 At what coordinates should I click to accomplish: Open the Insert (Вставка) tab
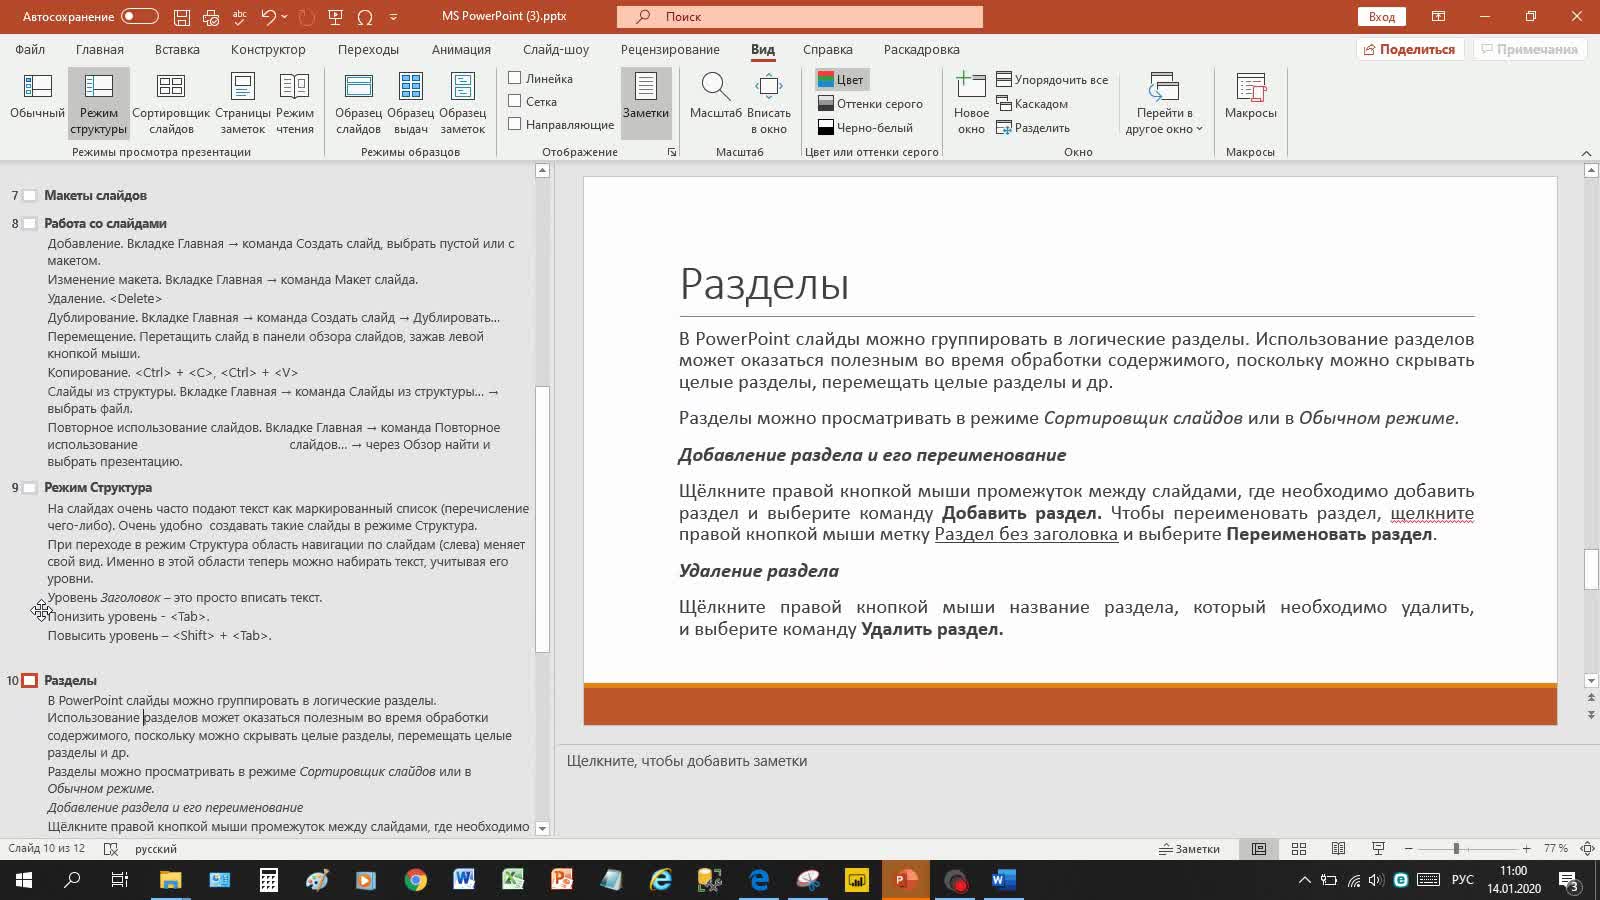pos(177,49)
